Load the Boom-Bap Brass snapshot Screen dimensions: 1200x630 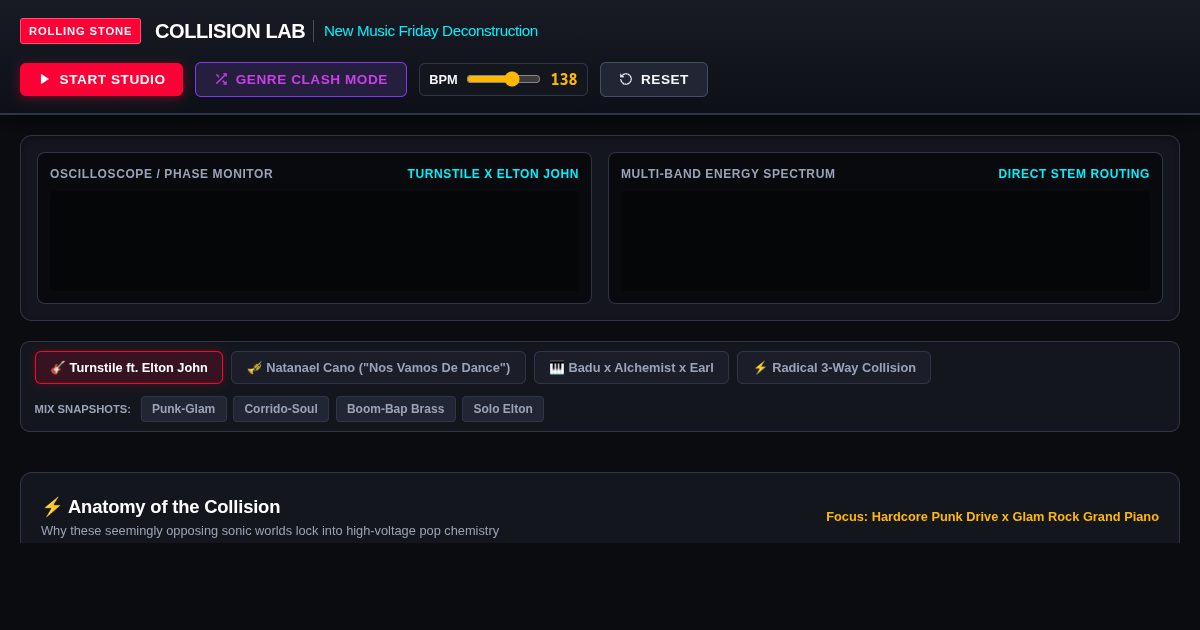396,409
